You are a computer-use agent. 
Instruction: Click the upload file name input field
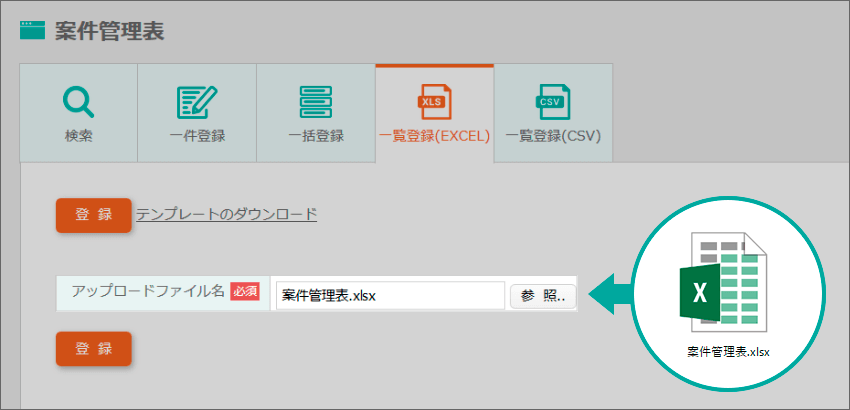click(390, 296)
